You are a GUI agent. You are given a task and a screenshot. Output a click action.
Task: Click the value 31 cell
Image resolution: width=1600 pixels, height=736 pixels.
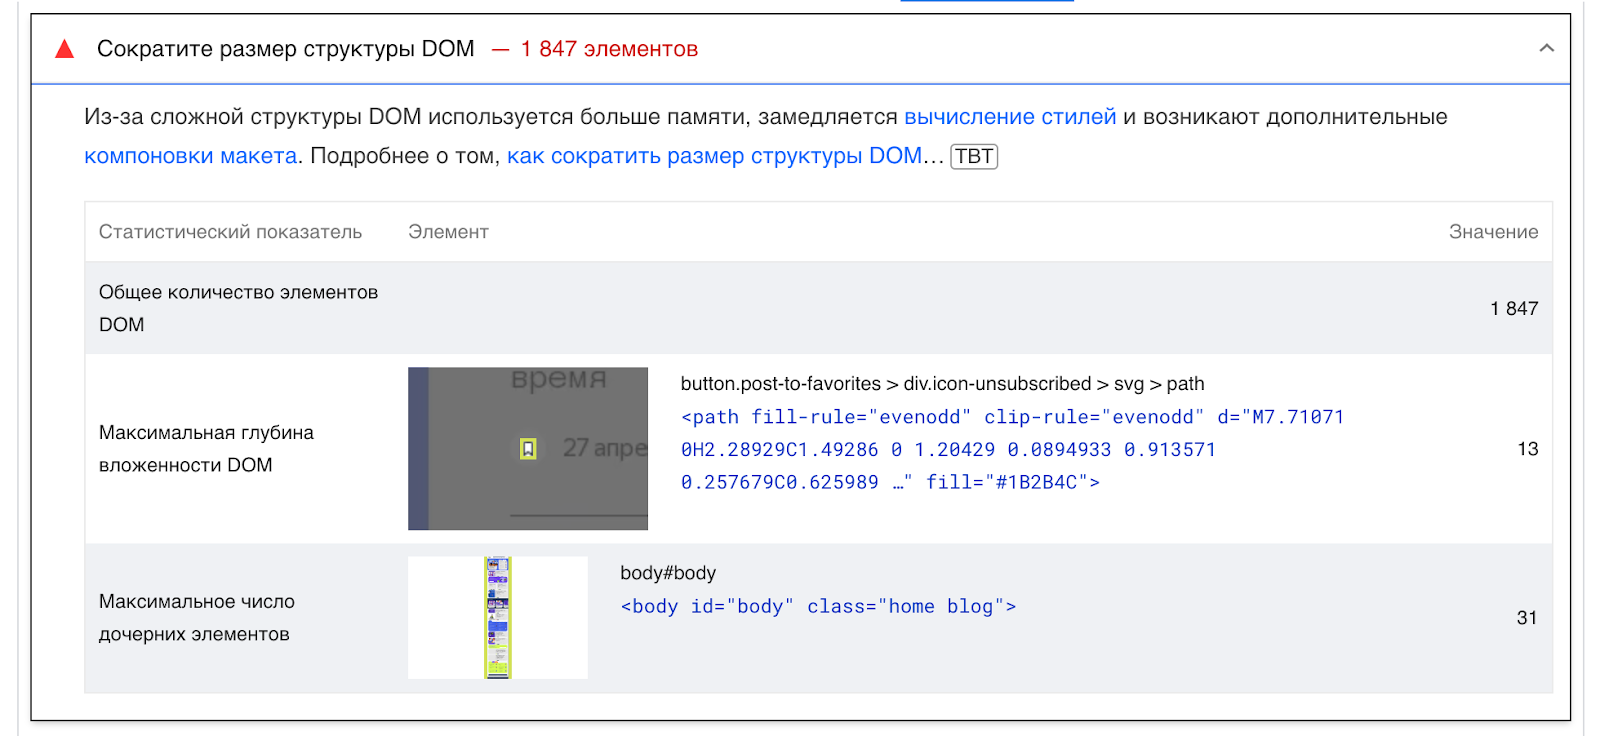[1527, 618]
